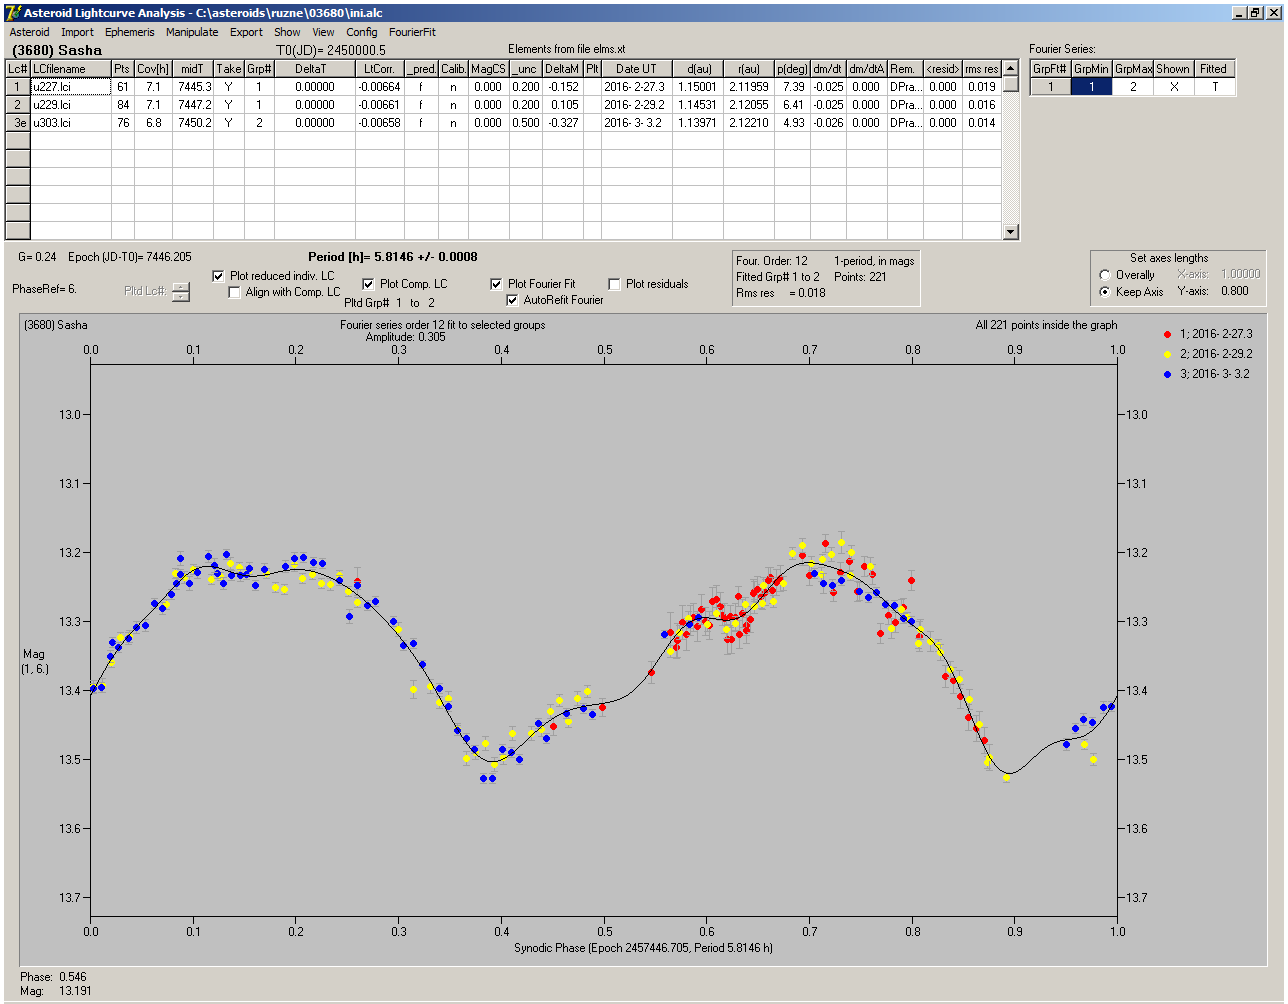
Task: Click the Fitted cell marked T
Action: (1214, 87)
